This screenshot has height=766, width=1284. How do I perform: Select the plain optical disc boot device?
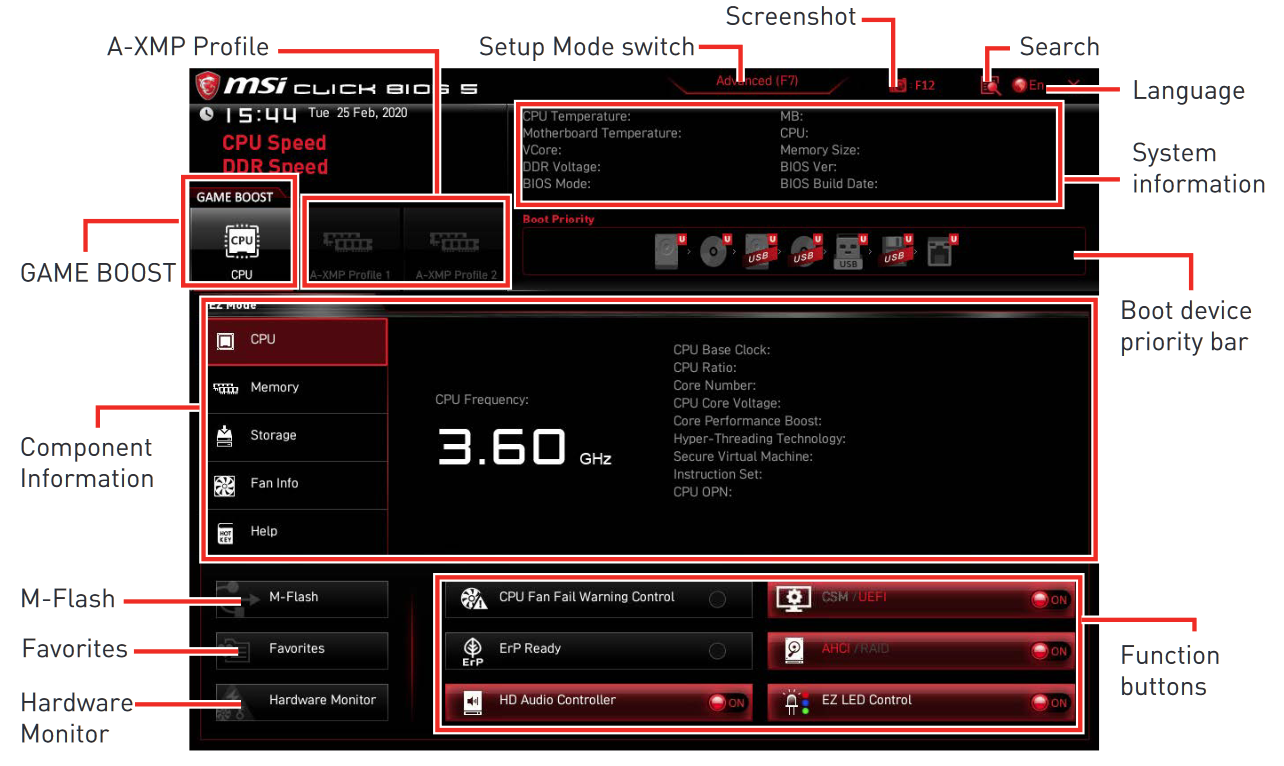coord(716,250)
